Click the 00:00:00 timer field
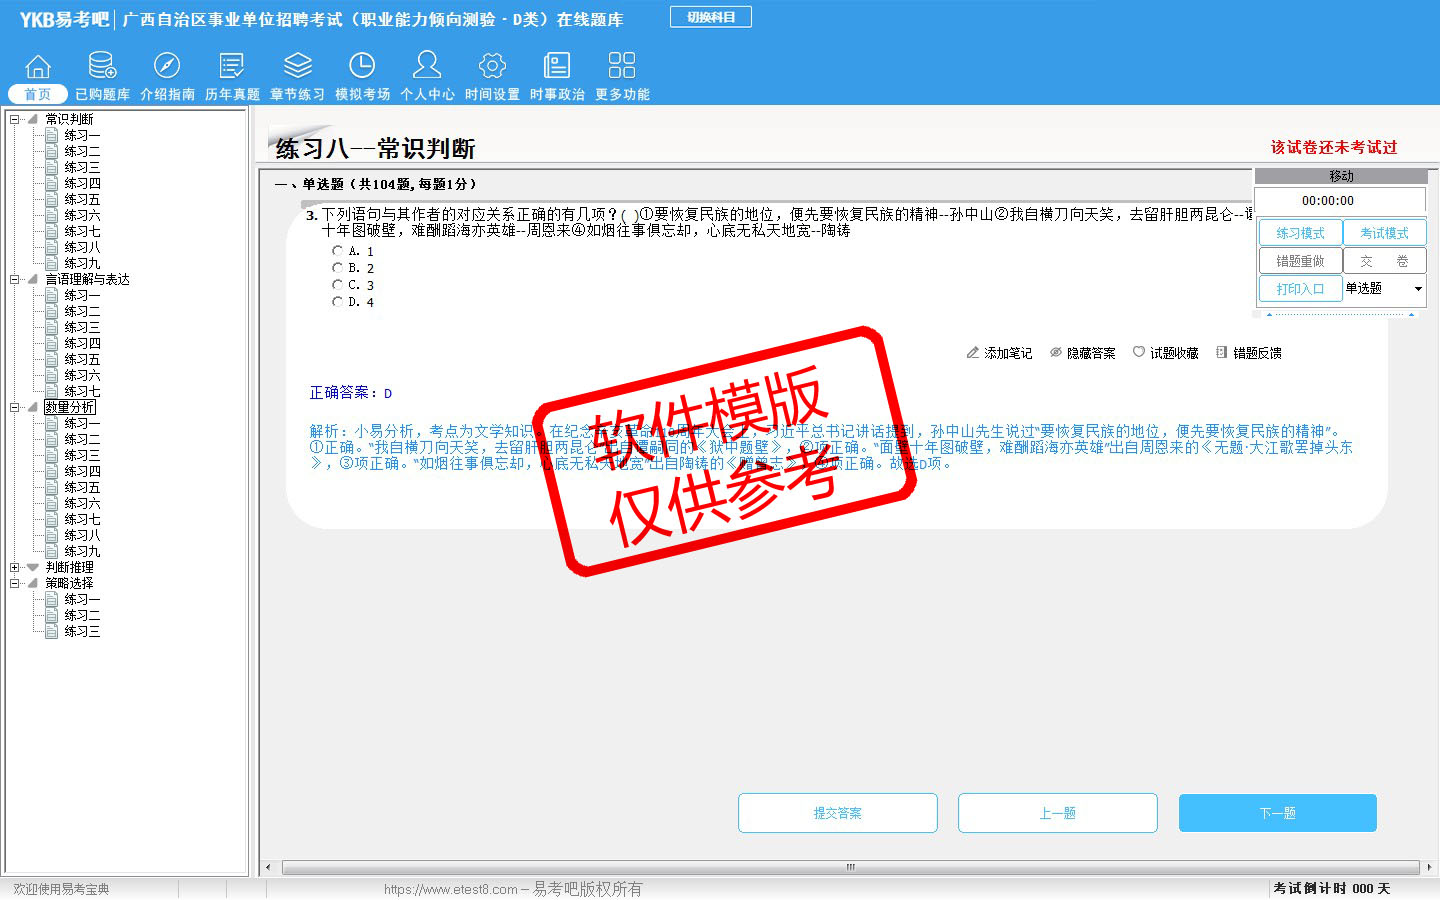Viewport: 1440px width, 900px height. [1340, 201]
